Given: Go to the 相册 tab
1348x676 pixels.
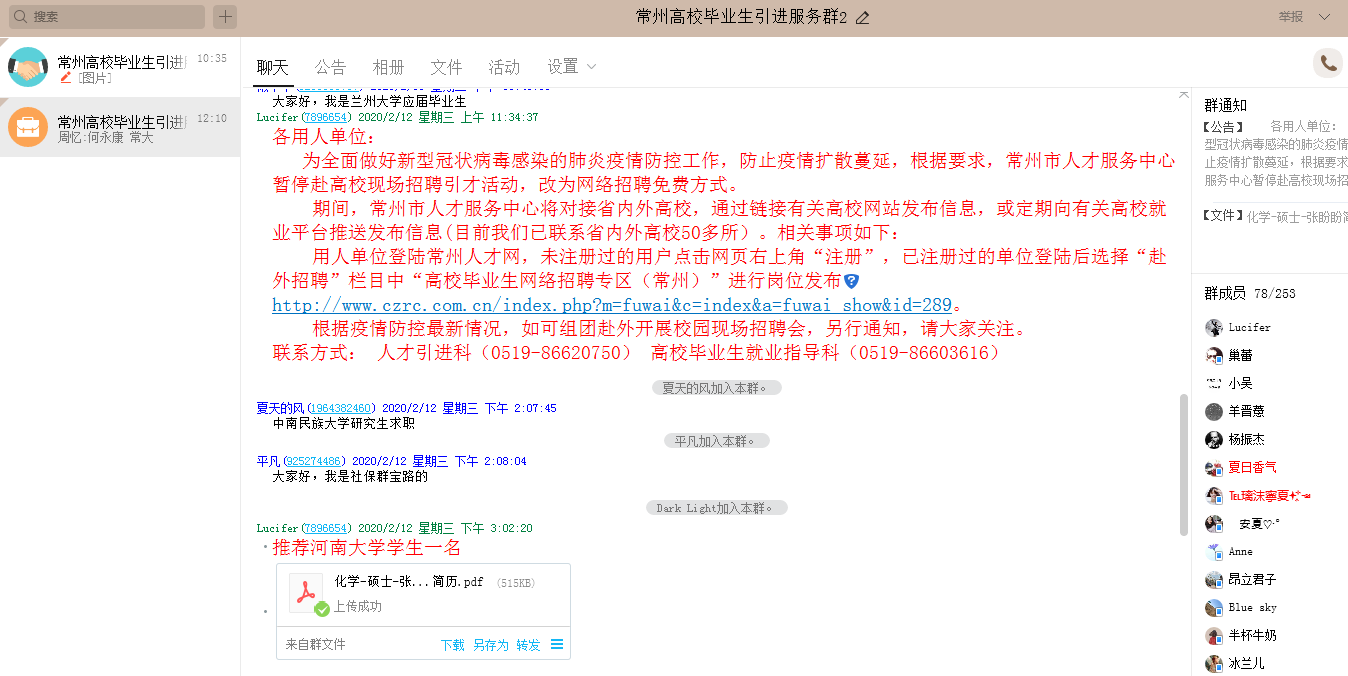Looking at the screenshot, I should click(x=388, y=67).
